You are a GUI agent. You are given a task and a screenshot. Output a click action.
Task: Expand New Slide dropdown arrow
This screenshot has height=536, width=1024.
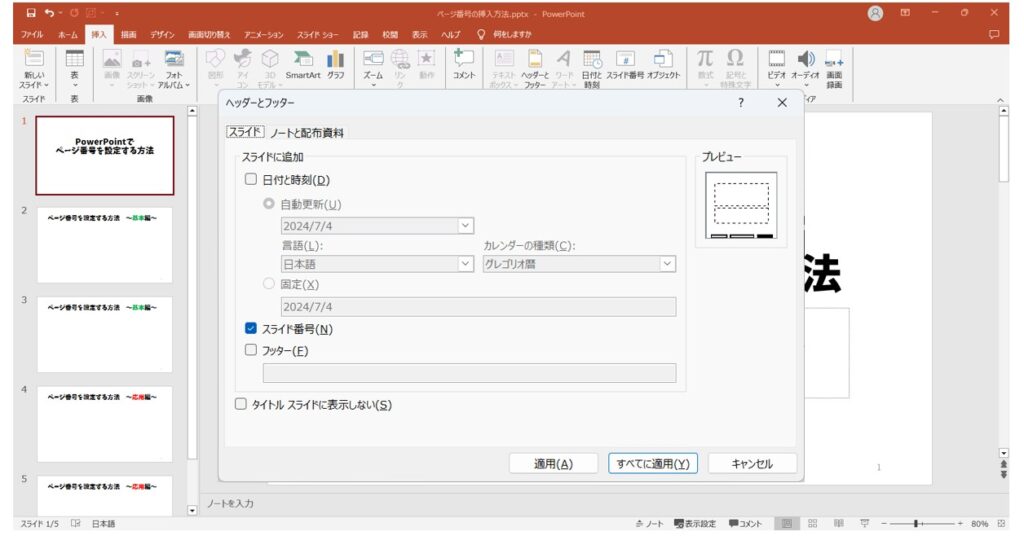pos(45,85)
